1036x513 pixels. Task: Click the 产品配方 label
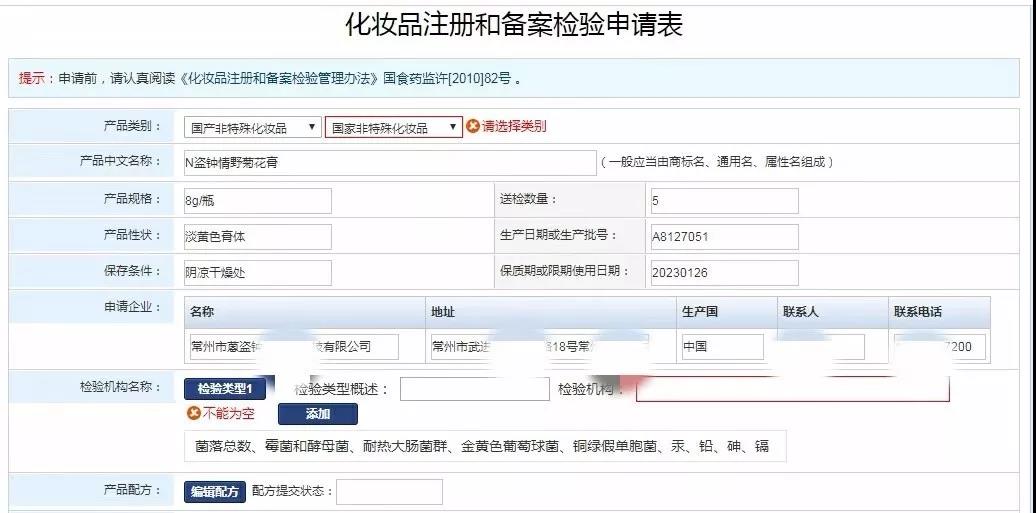[132, 490]
